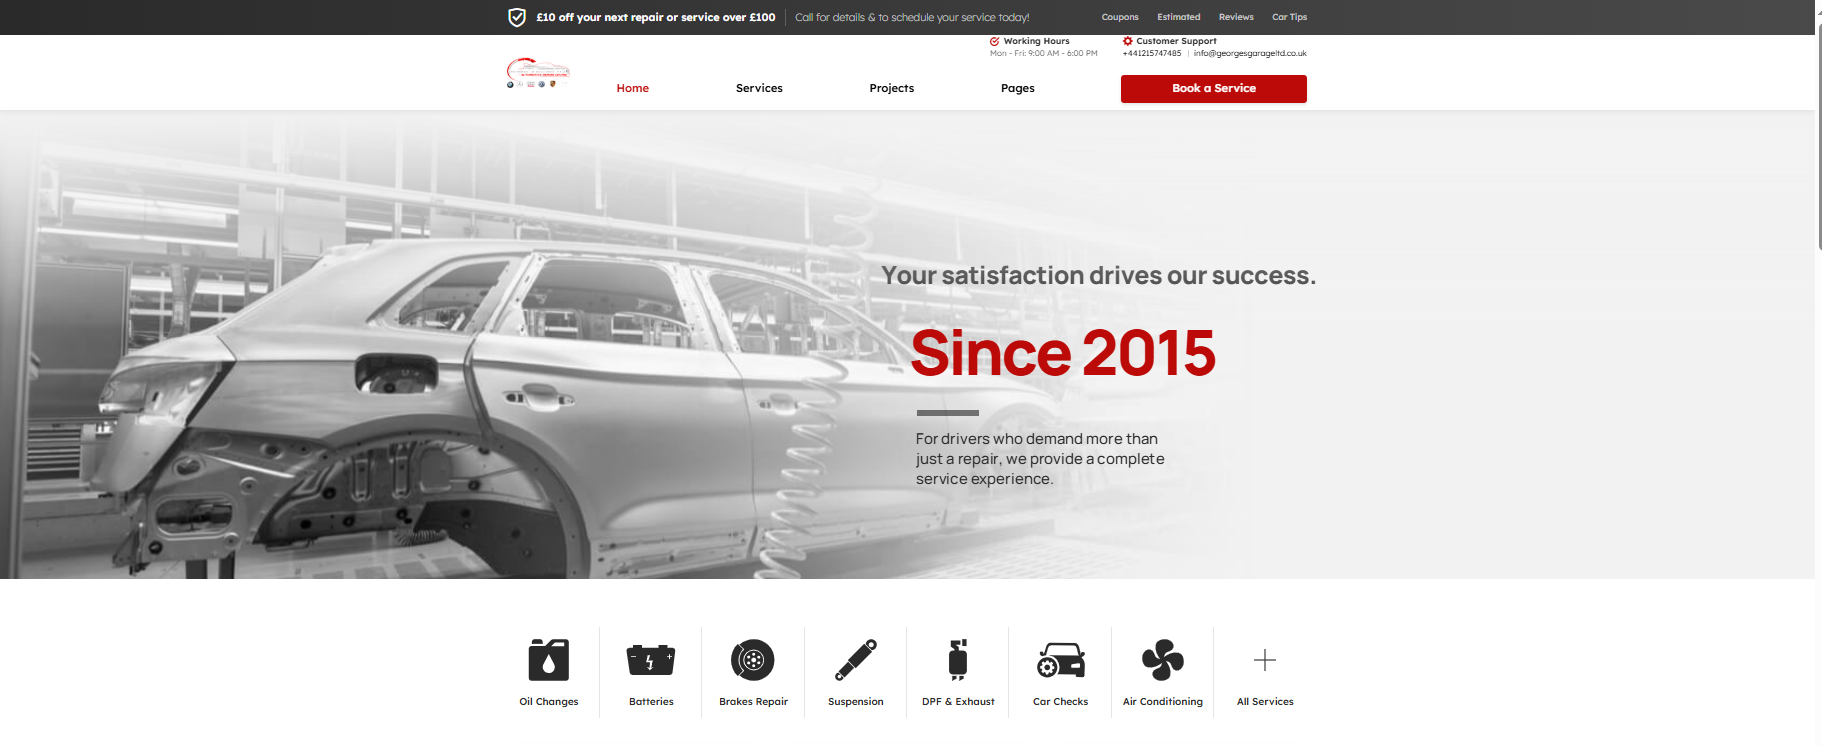1822x746 pixels.
Task: Click the Oil Changes icon
Action: 548,660
